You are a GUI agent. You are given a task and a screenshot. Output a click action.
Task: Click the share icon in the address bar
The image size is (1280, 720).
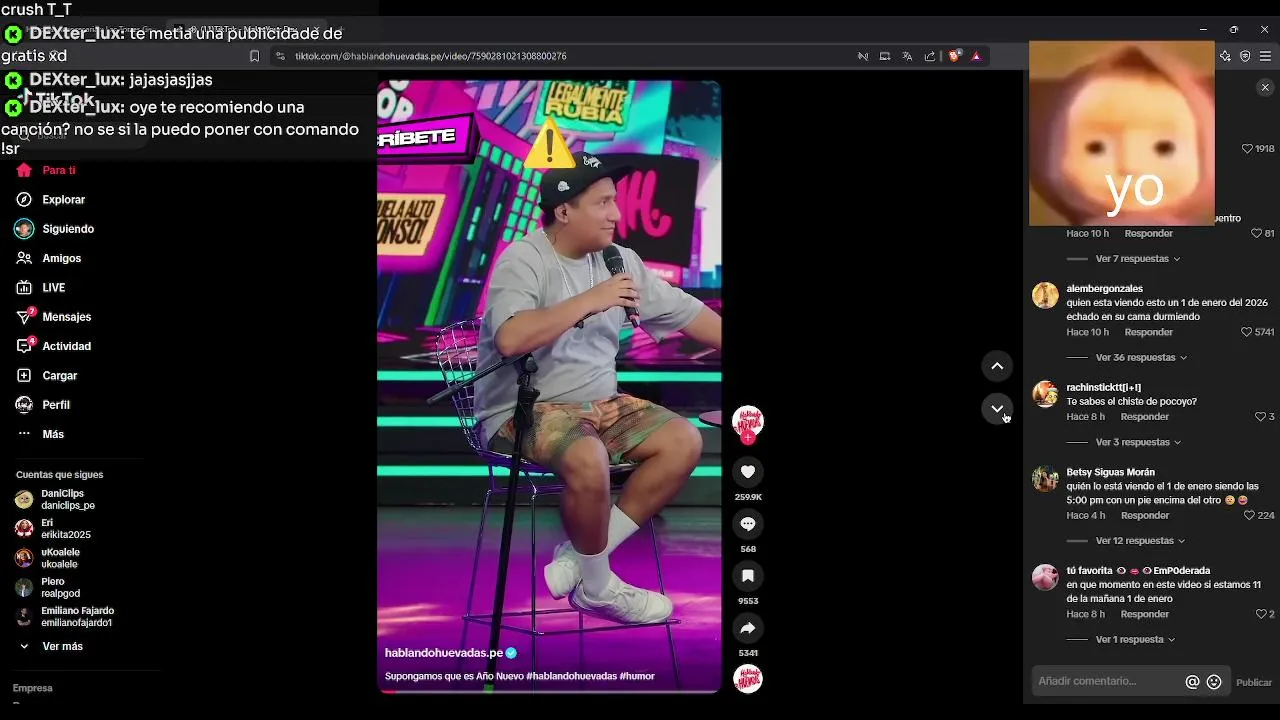930,56
